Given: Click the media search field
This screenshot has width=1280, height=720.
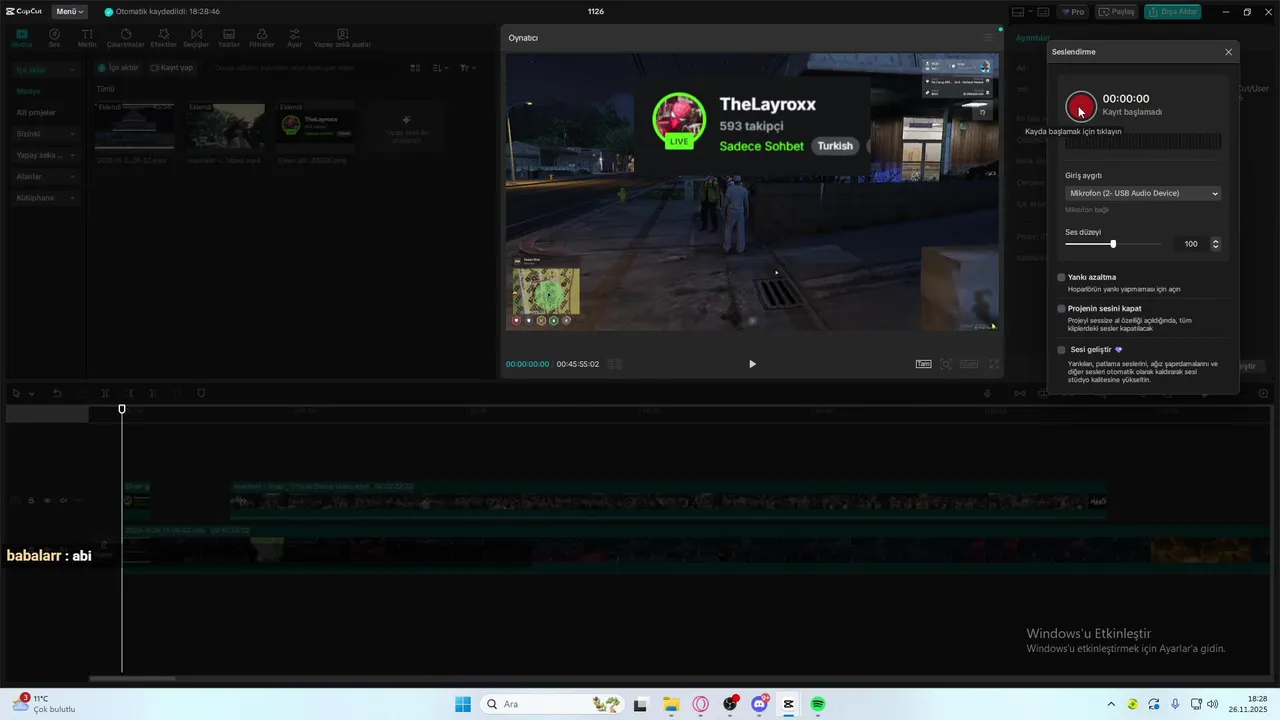Looking at the screenshot, I should click(300, 68).
